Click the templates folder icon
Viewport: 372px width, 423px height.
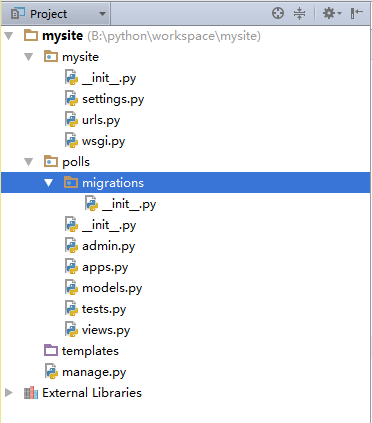tap(51, 350)
